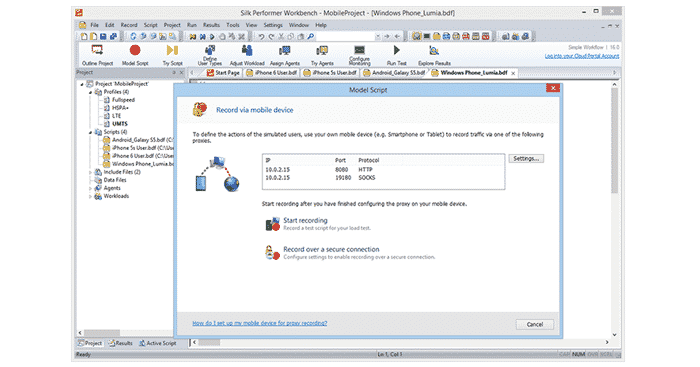The image size is (700, 367).
Task: Click Record over a secure connection link
Action: pos(331,249)
